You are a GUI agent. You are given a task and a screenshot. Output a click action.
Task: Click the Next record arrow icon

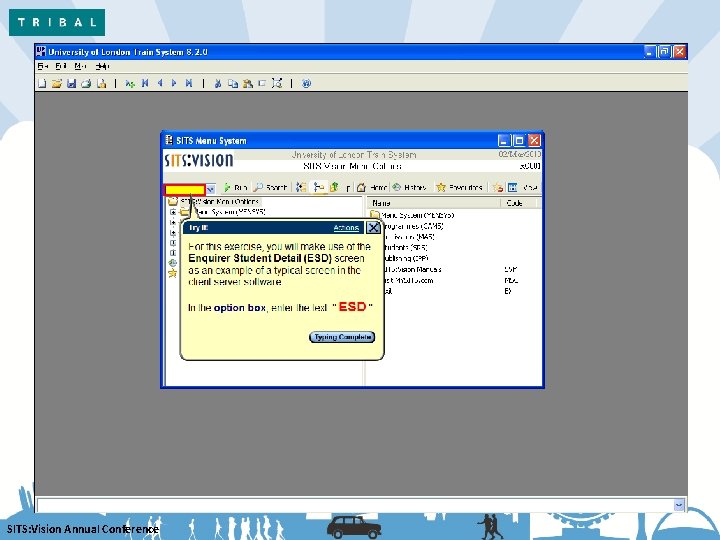click(174, 83)
